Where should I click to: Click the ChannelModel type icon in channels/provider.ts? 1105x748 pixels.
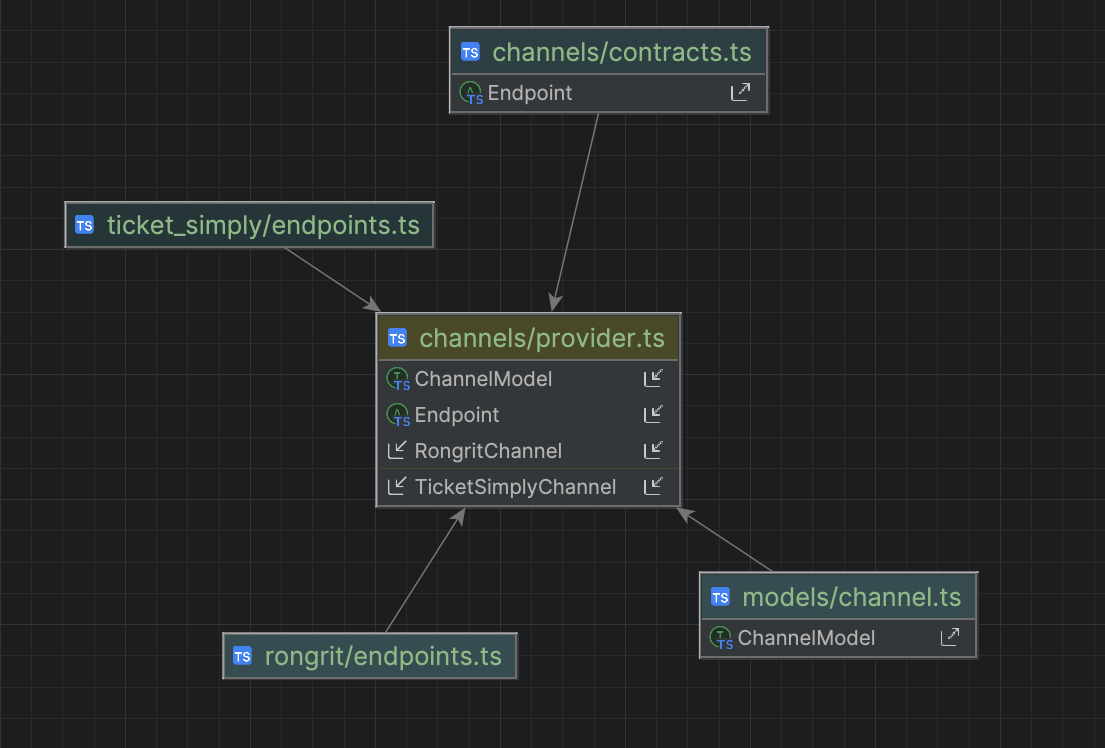click(x=398, y=379)
